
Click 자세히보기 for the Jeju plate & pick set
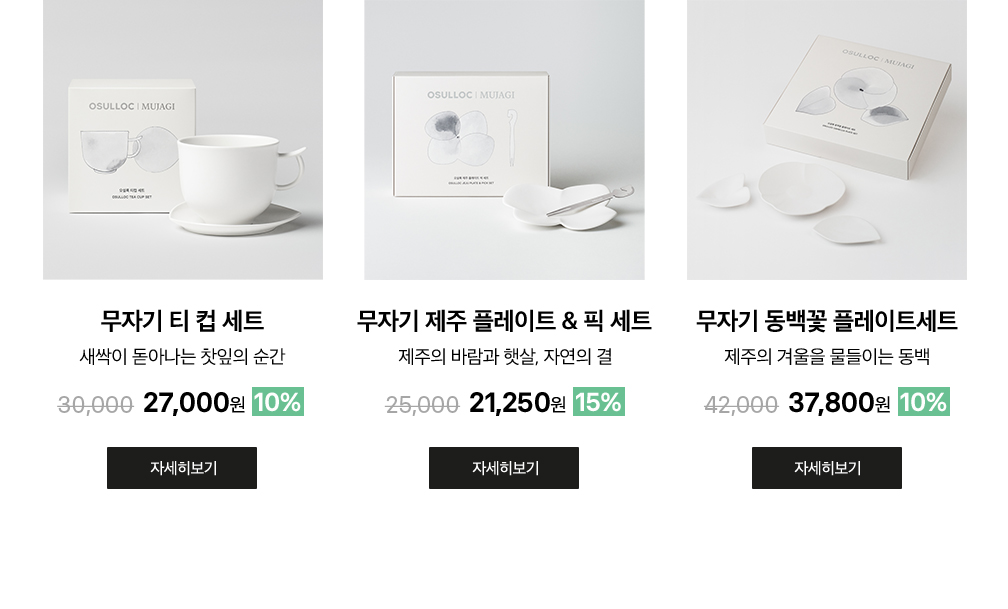504,468
